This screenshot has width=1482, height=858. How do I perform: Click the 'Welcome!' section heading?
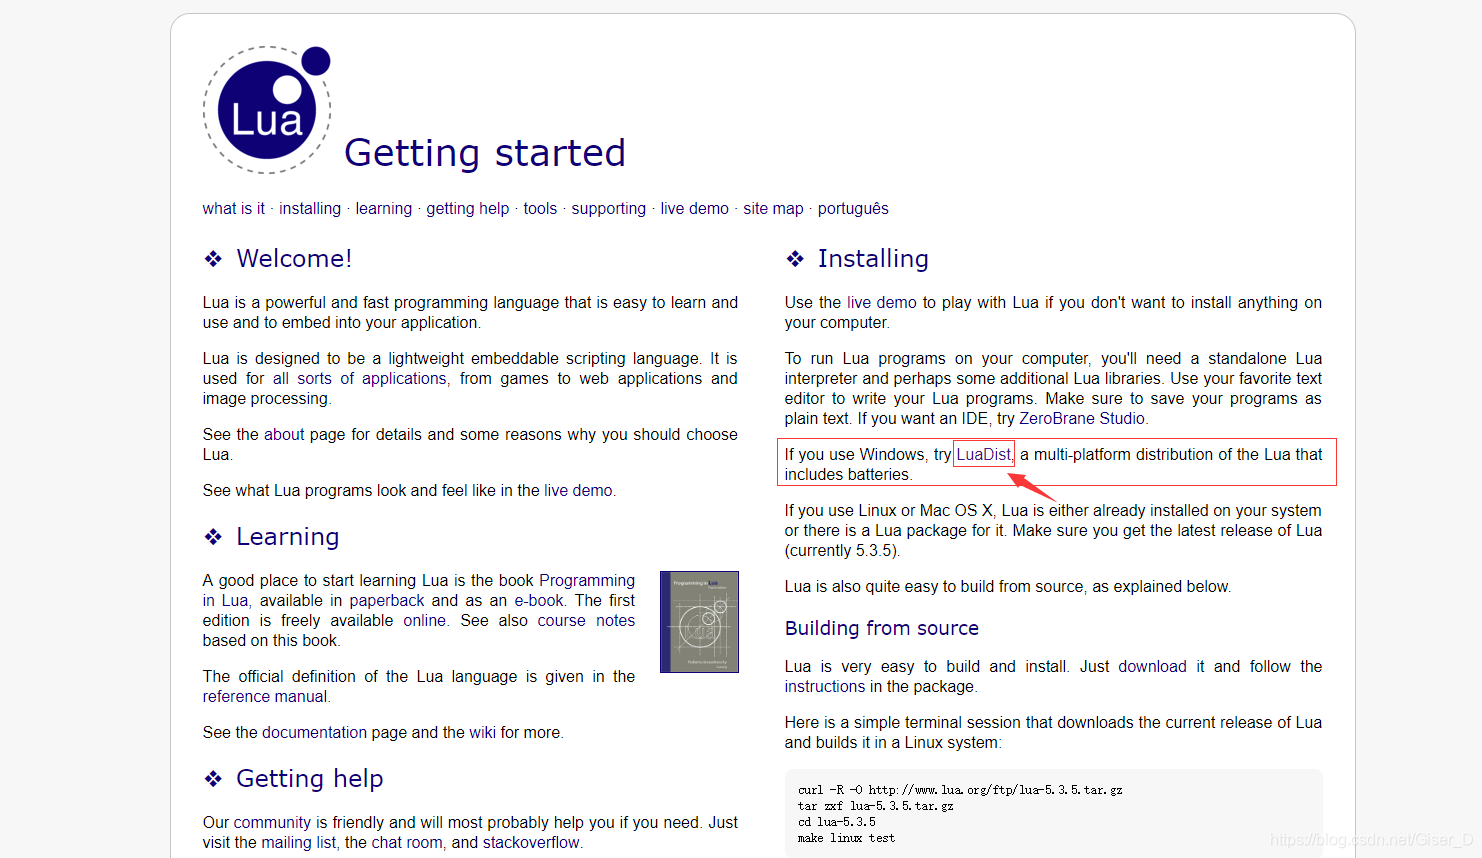294,258
